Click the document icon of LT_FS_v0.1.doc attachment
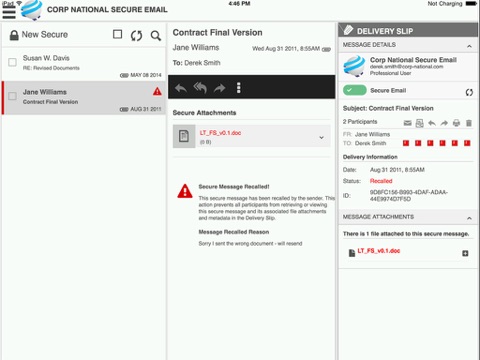Viewport: 480px width, 360px height. [184, 136]
